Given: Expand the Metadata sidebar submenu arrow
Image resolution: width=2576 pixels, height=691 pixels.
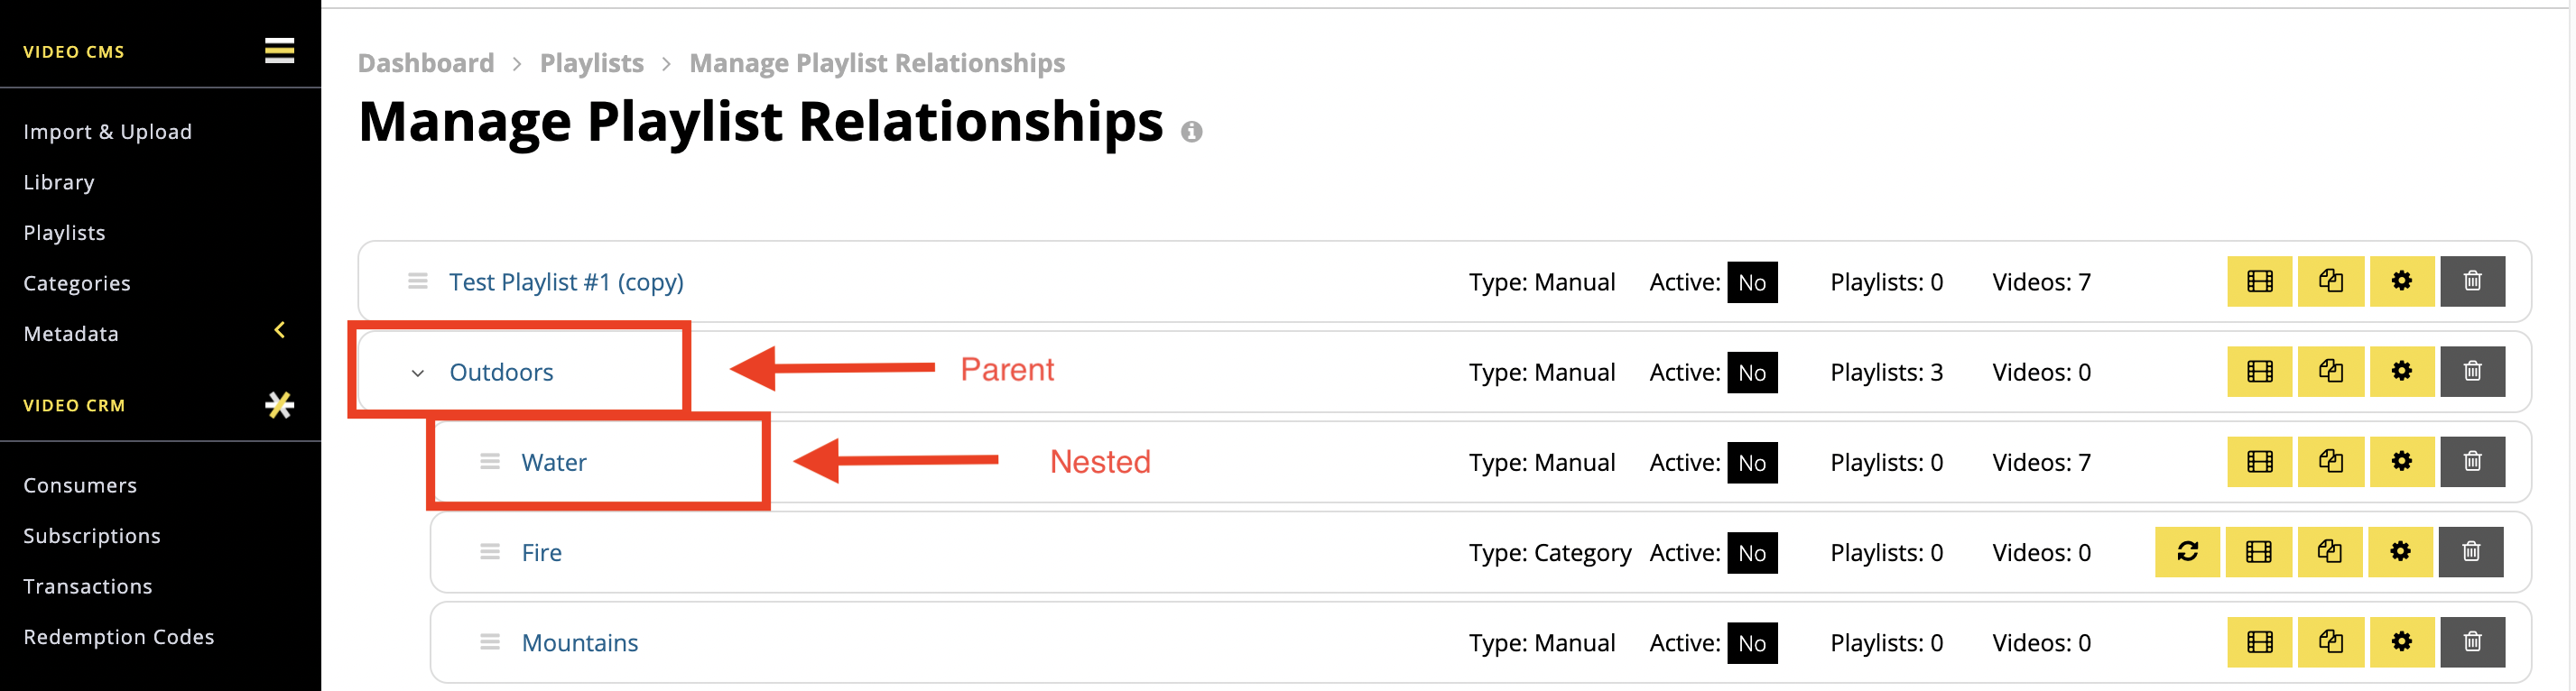Looking at the screenshot, I should (280, 330).
